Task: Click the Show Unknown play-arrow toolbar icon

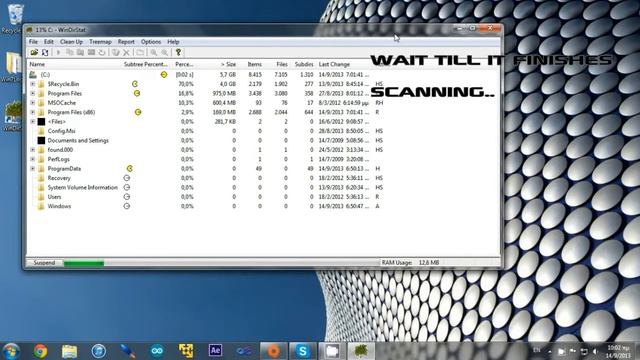Action: [58, 52]
